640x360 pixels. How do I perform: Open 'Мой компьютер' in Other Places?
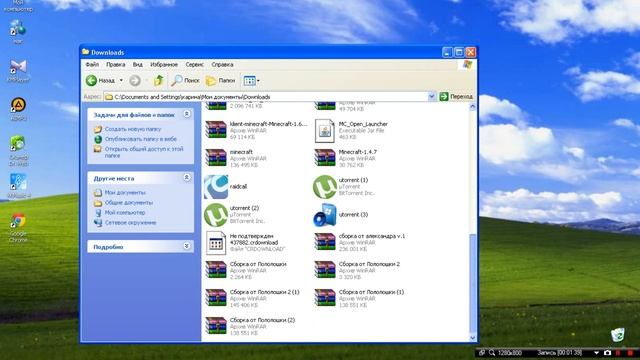(124, 213)
